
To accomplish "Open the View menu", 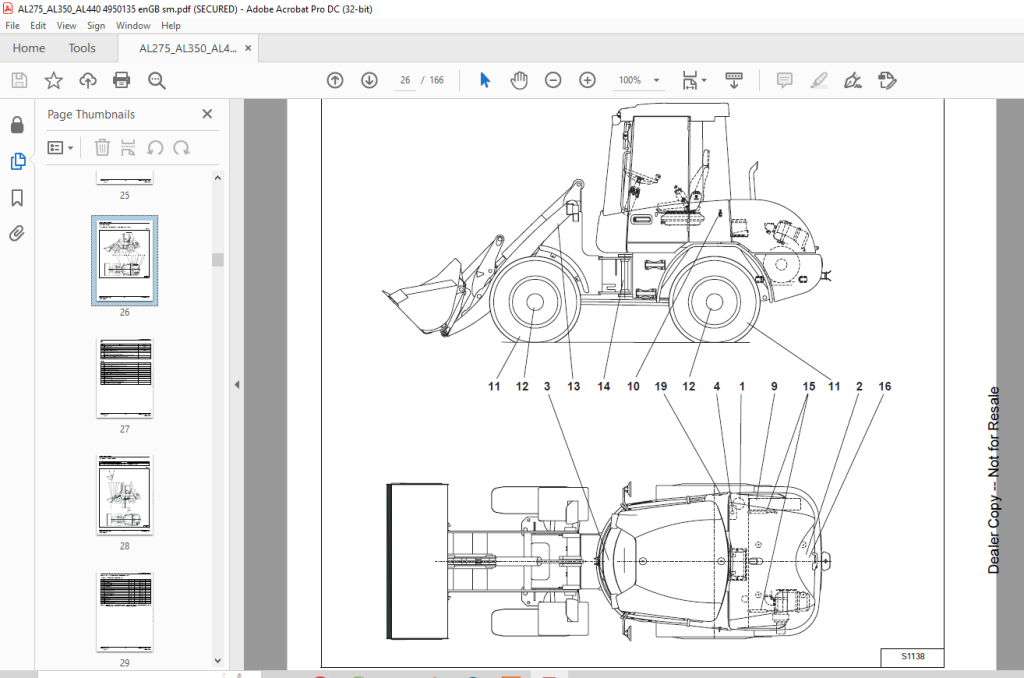I will 66,25.
